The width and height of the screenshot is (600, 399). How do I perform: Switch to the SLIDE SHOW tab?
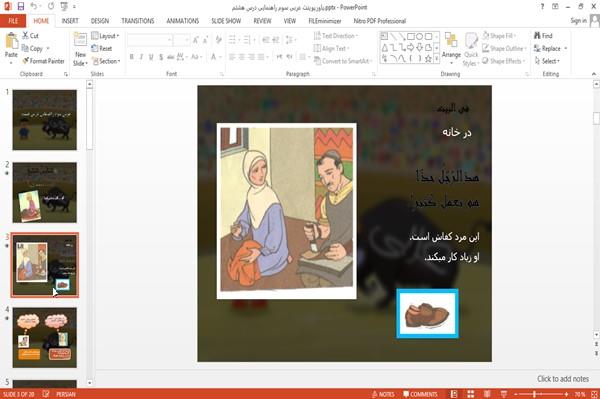click(226, 21)
